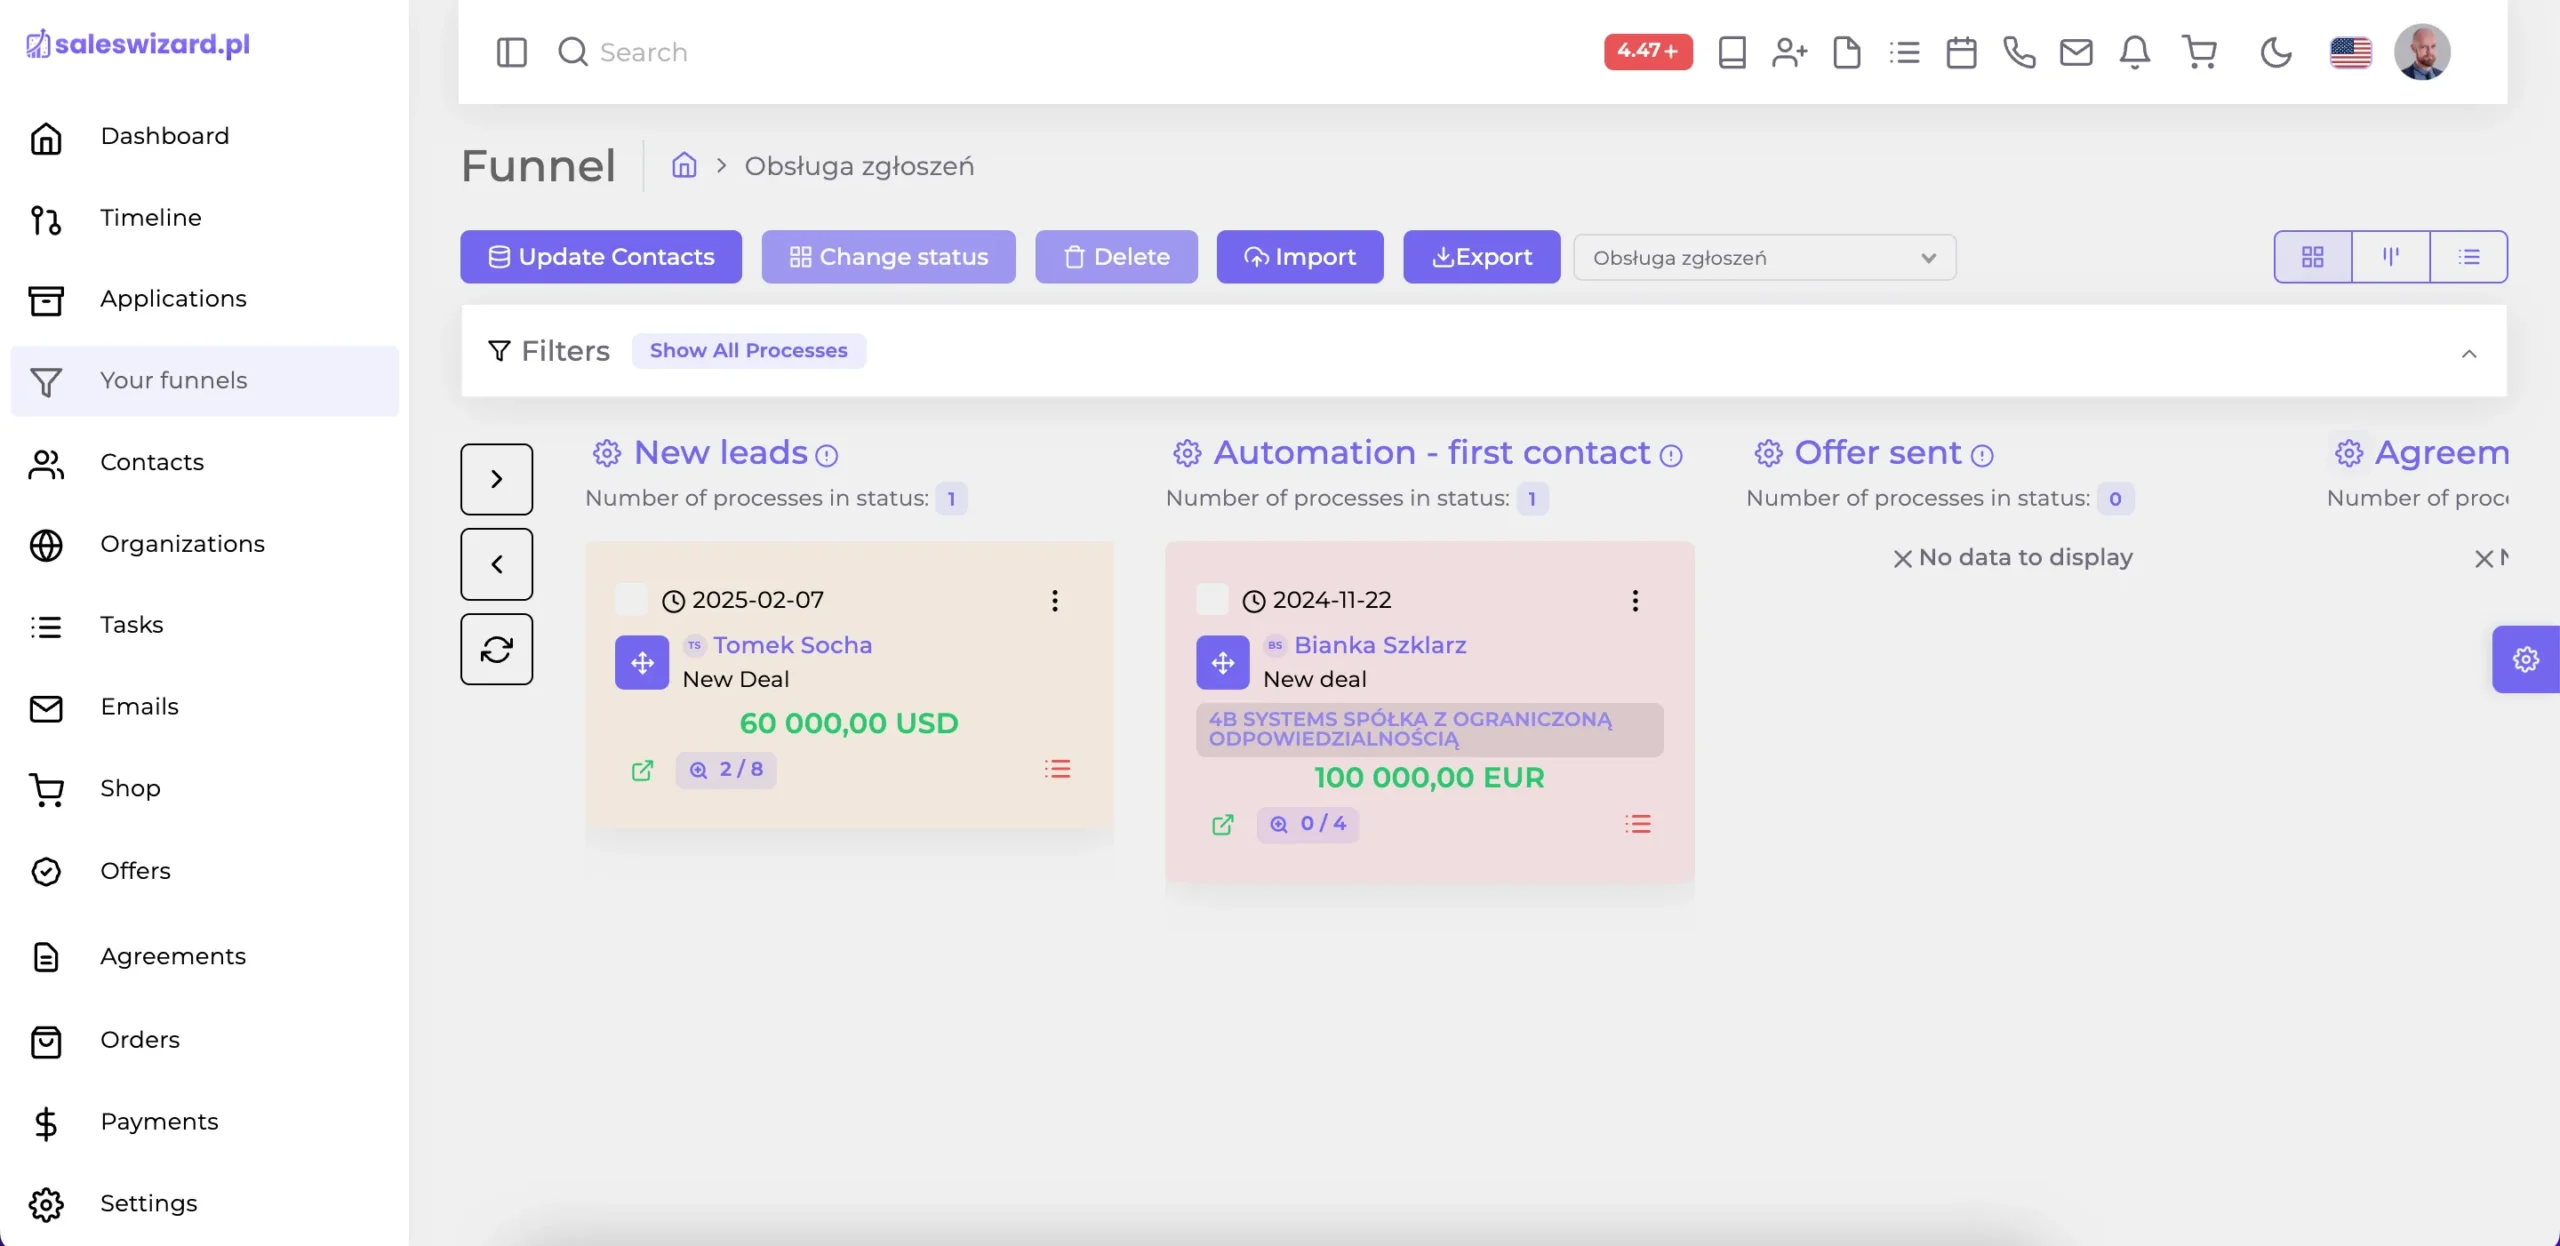The width and height of the screenshot is (2560, 1246).
Task: Expand the 0 / 4 progress on Bianka card
Action: 1307,824
